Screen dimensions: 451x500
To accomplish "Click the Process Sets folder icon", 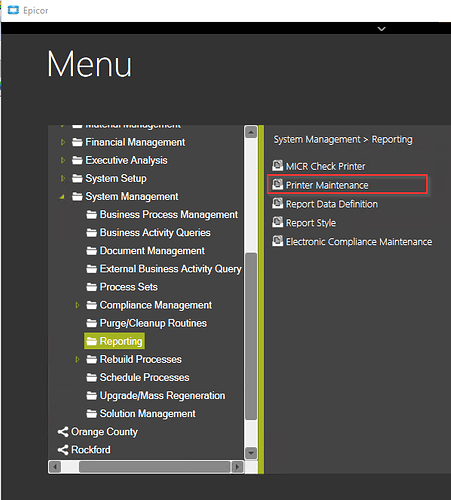I will (x=91, y=287).
